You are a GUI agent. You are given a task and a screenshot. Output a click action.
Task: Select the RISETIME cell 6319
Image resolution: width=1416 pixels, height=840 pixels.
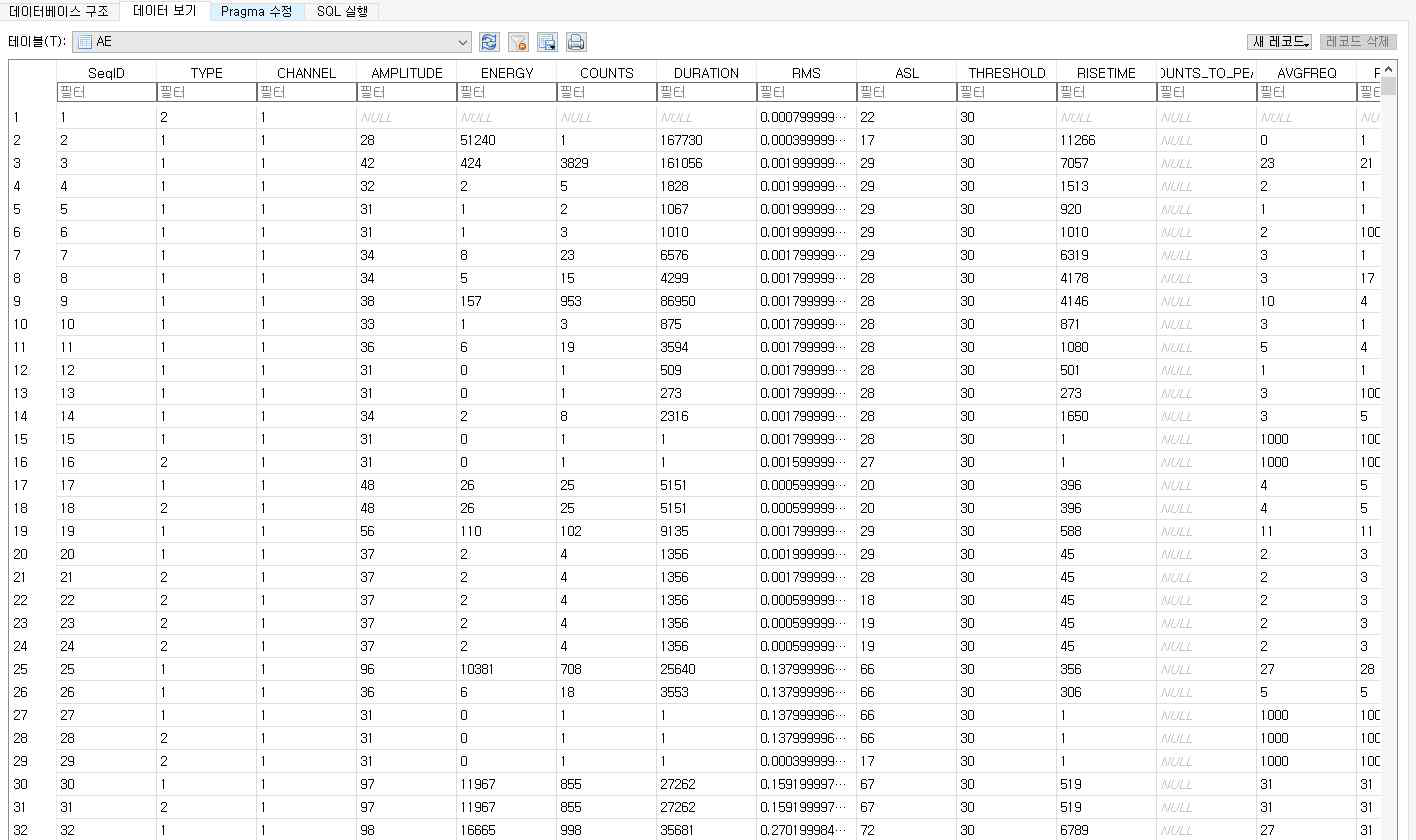click(x=1106, y=255)
